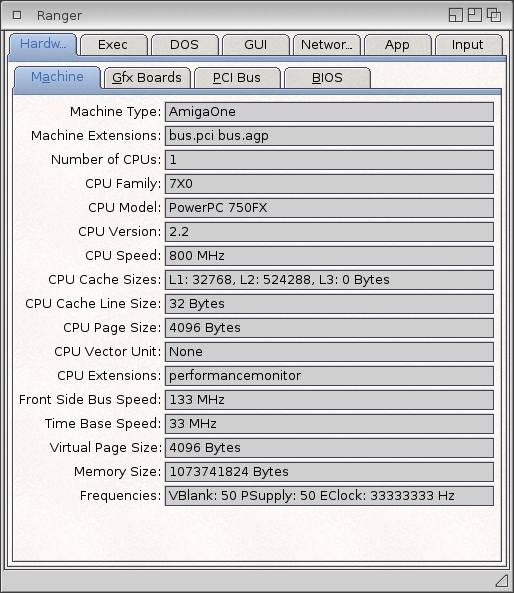Click the zoom gadget in title bar

475,15
